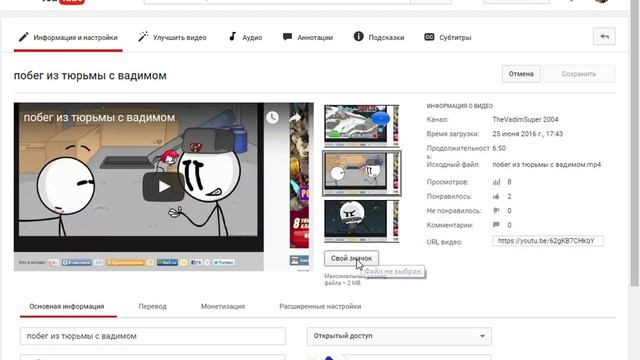640x360 pixels.
Task: Click the channel name TheVadimSuper 2004
Action: pyautogui.click(x=525, y=120)
